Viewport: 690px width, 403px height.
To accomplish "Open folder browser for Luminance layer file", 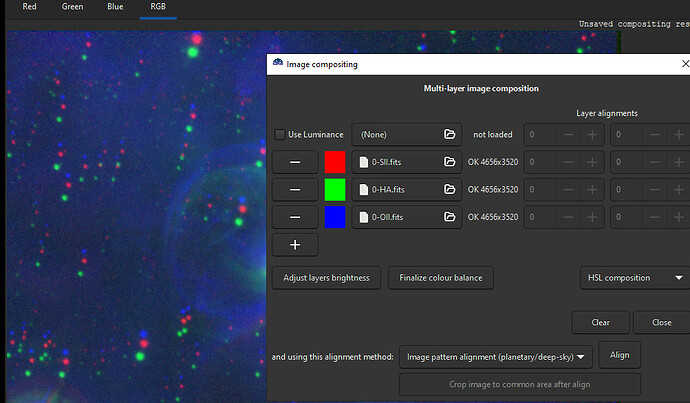I will click(x=450, y=134).
